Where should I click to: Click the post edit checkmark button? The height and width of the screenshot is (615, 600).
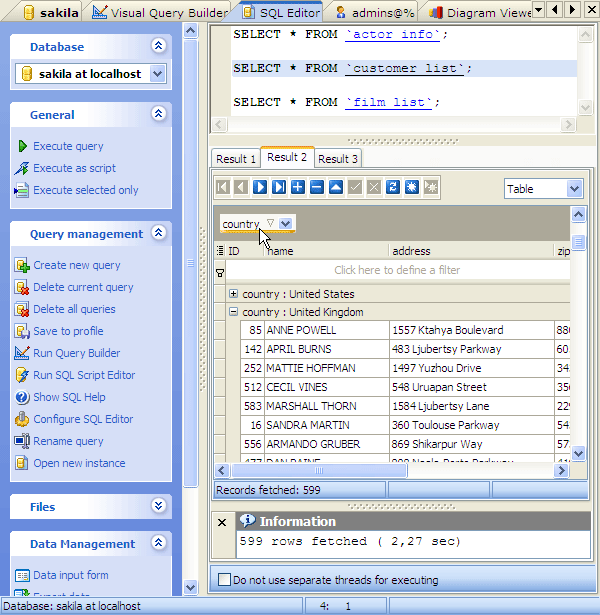click(x=355, y=187)
